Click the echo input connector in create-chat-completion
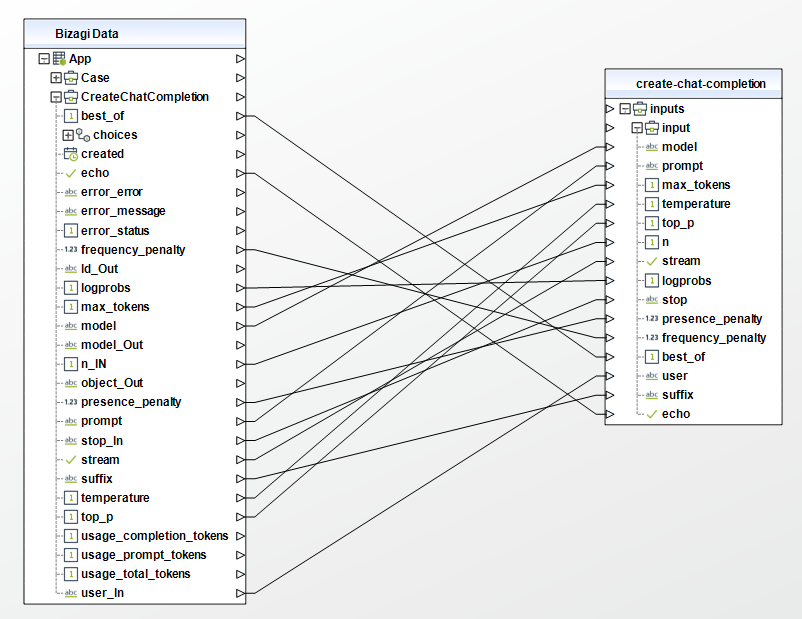Image resolution: width=802 pixels, height=619 pixels. [x=610, y=414]
